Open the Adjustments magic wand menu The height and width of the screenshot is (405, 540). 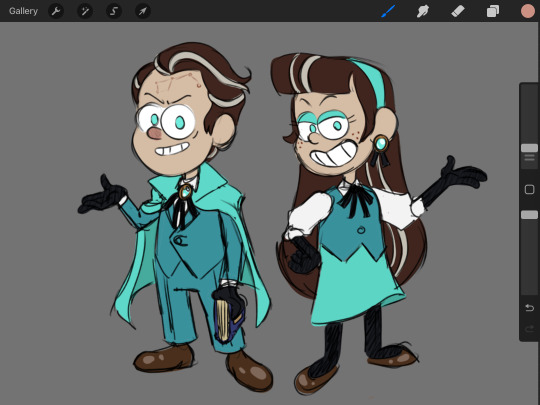(85, 11)
